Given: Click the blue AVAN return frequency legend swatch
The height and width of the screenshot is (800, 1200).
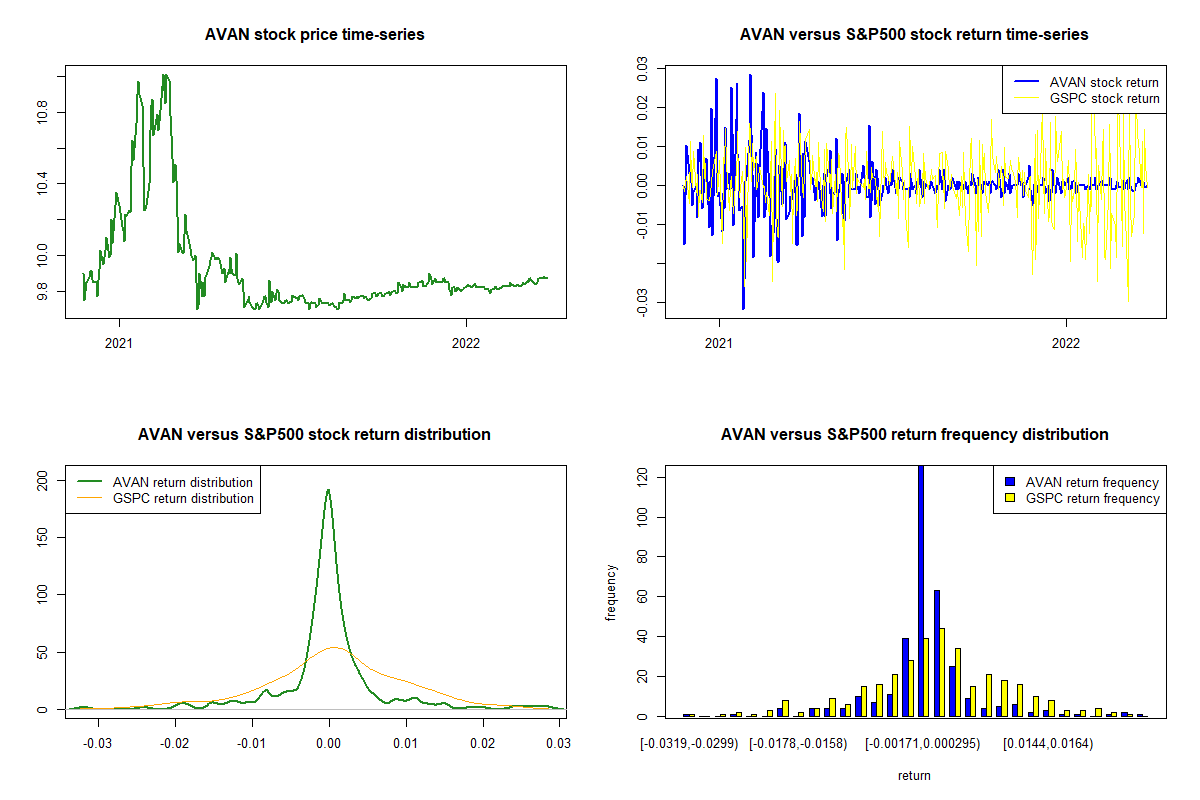Looking at the screenshot, I should (x=1010, y=483).
